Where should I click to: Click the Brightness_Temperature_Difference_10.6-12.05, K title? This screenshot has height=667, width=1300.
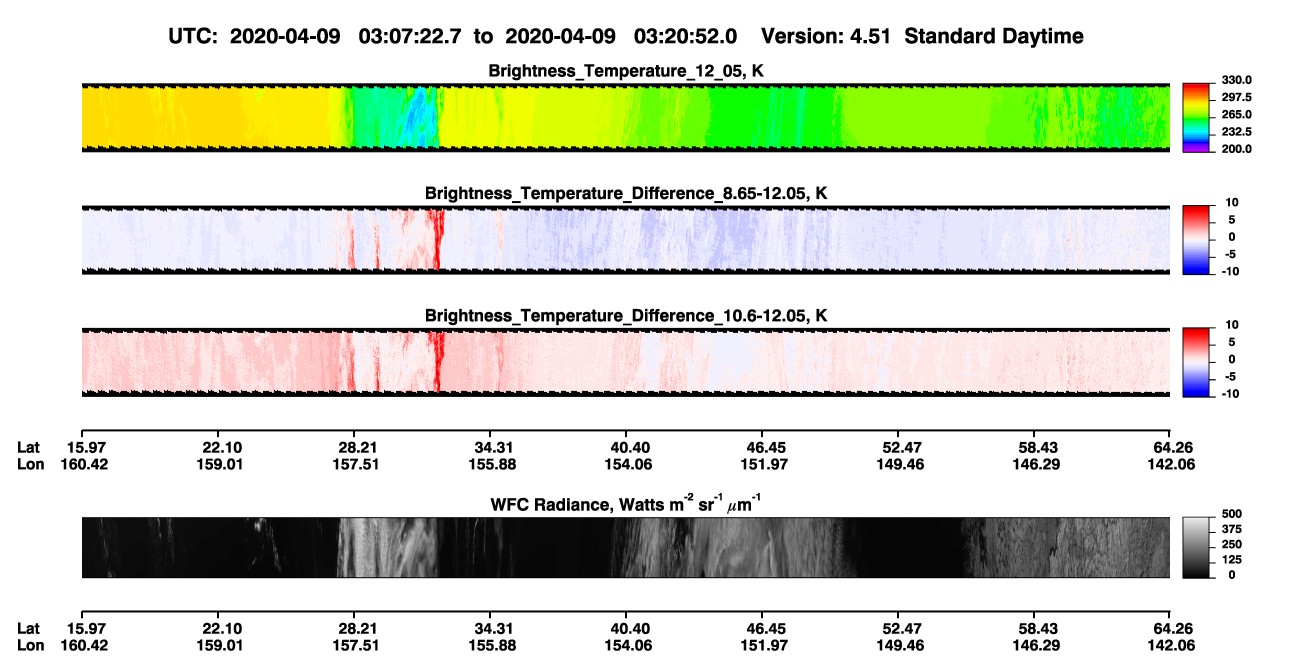point(626,316)
